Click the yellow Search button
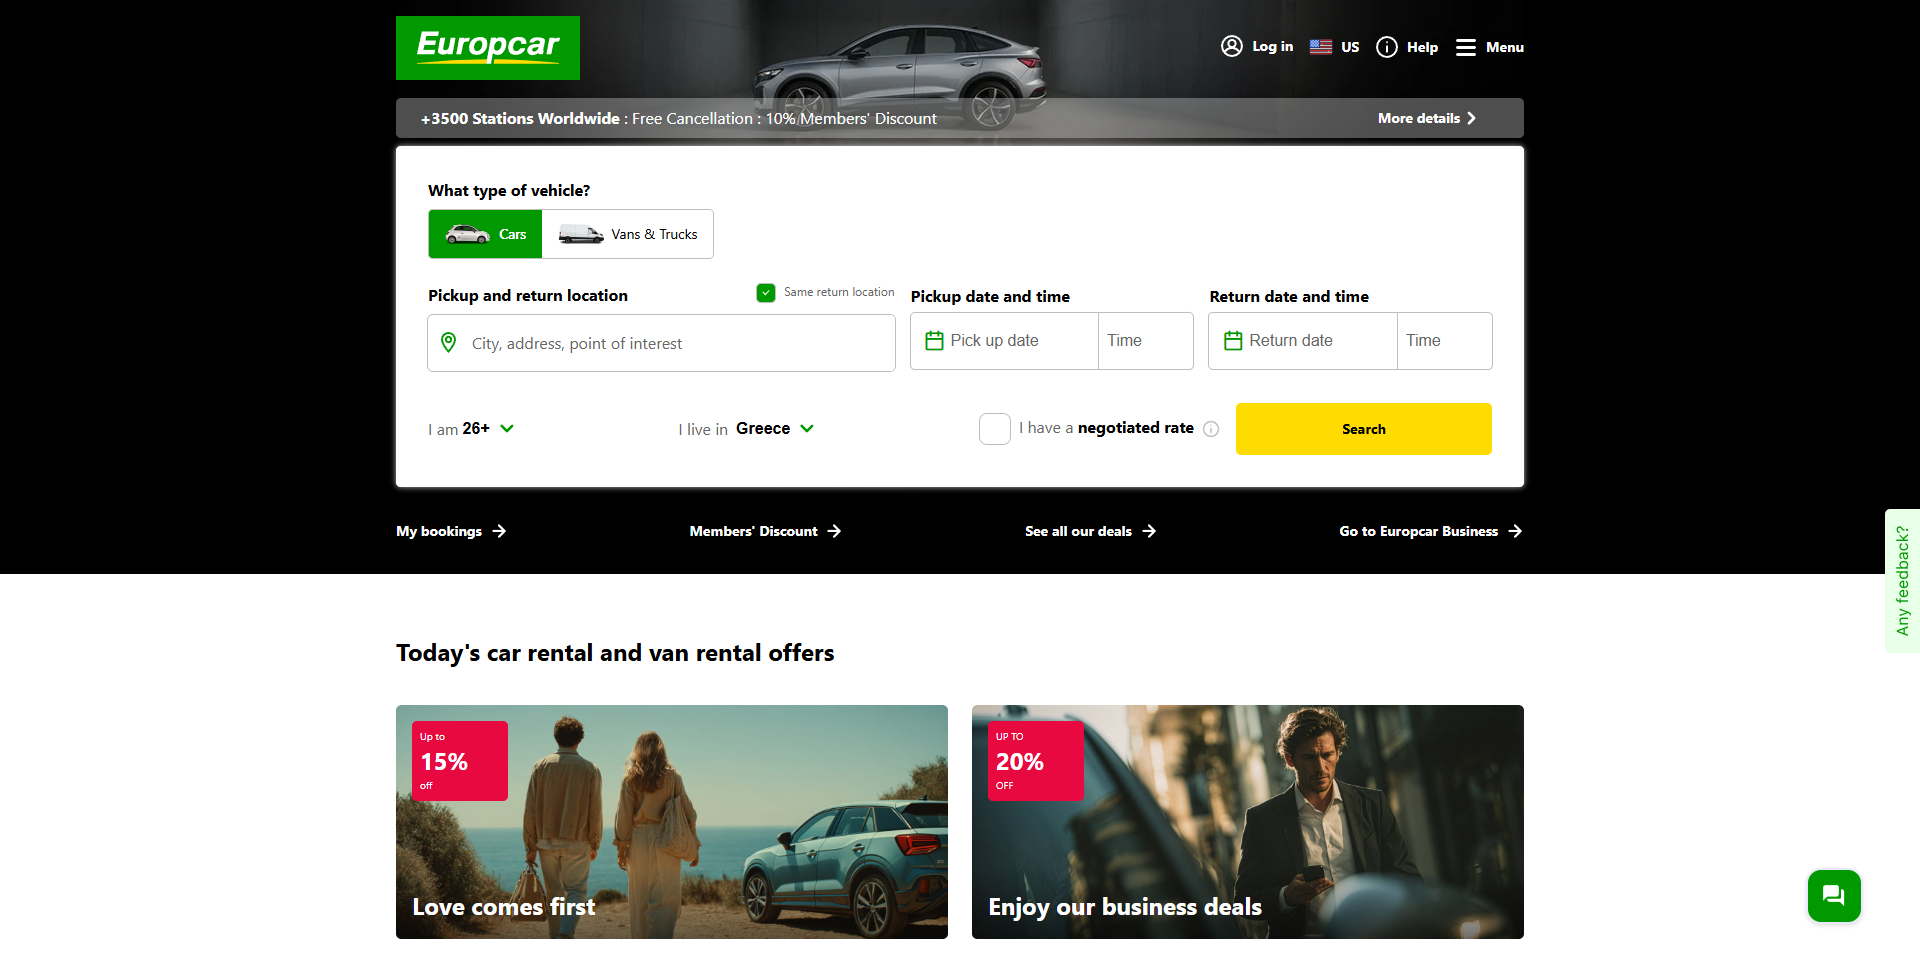The width and height of the screenshot is (1920, 953). coord(1364,429)
